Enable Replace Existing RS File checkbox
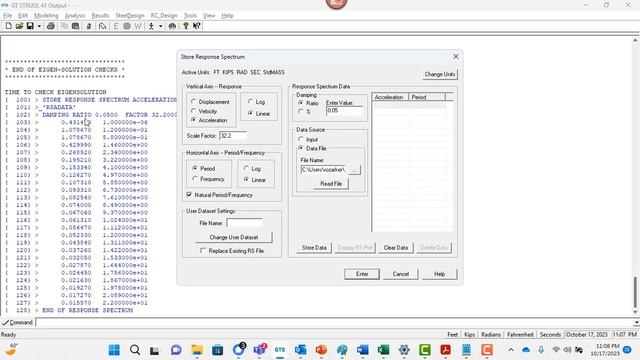The image size is (640, 360). [x=203, y=251]
